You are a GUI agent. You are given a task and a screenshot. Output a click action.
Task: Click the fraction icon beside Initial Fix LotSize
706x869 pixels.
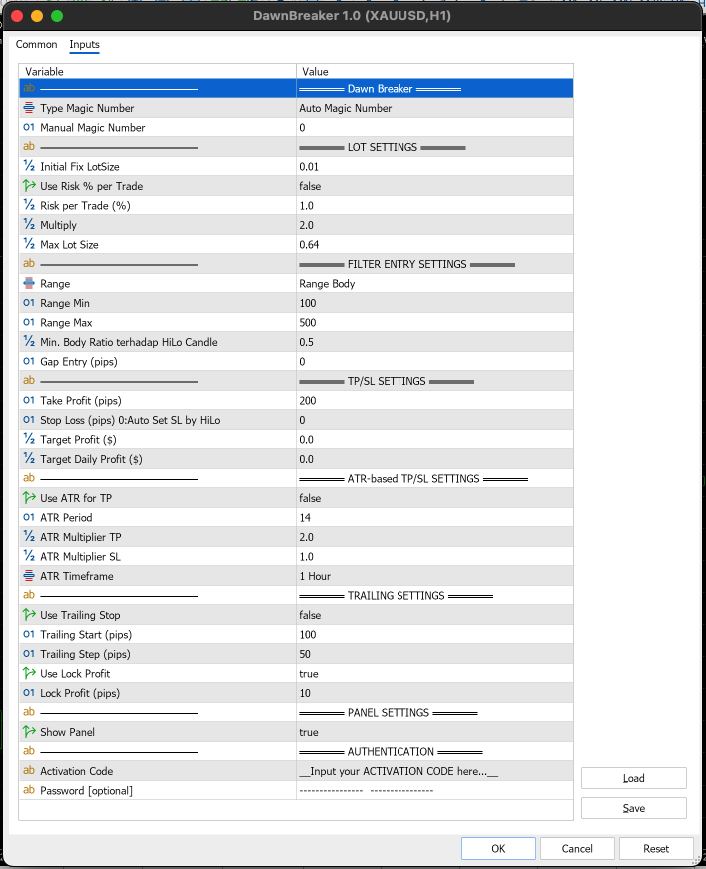29,166
